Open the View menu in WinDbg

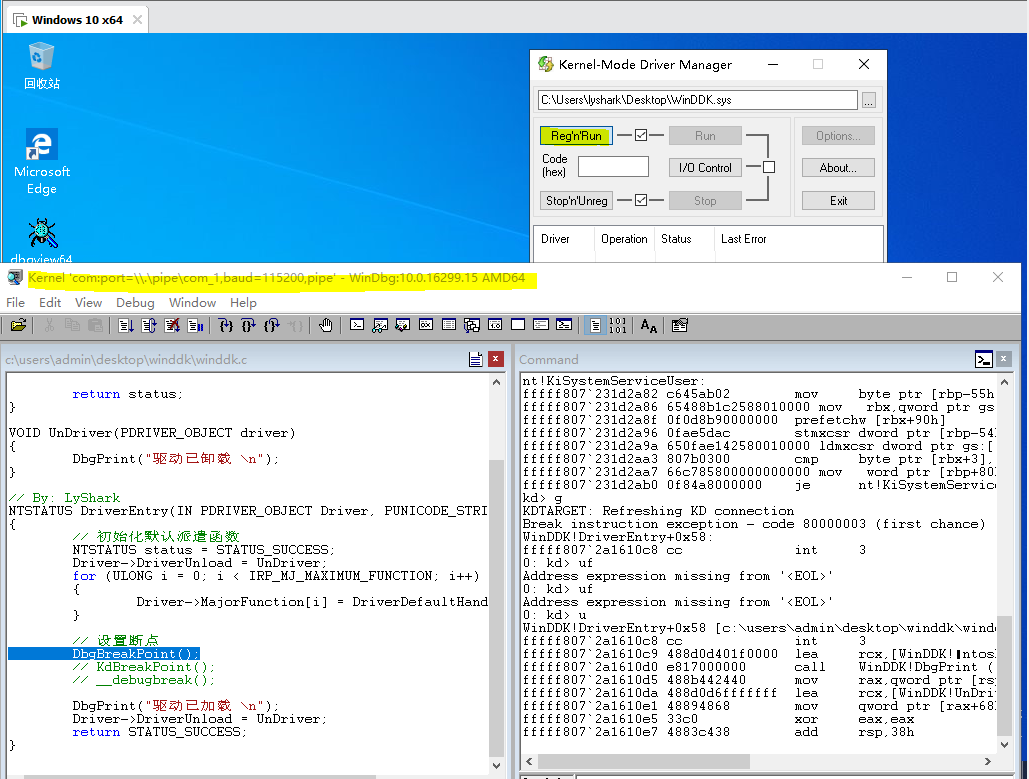click(x=88, y=302)
